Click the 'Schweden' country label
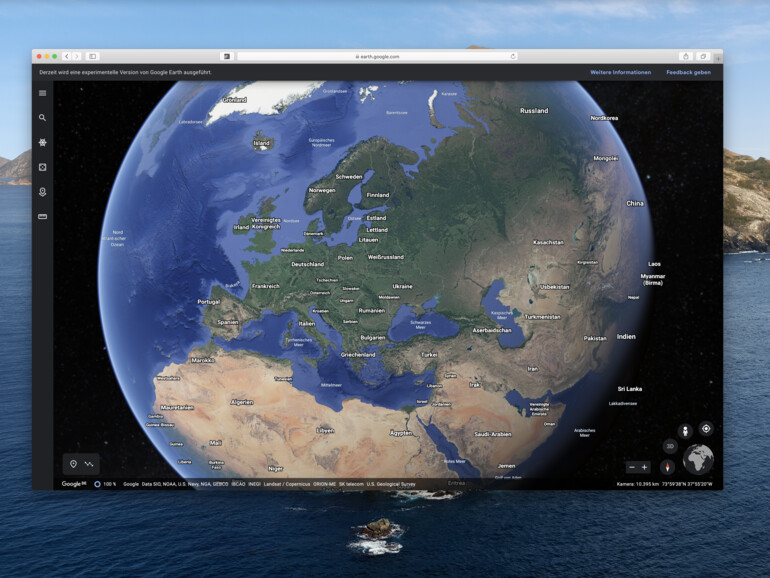770x578 pixels. point(349,177)
